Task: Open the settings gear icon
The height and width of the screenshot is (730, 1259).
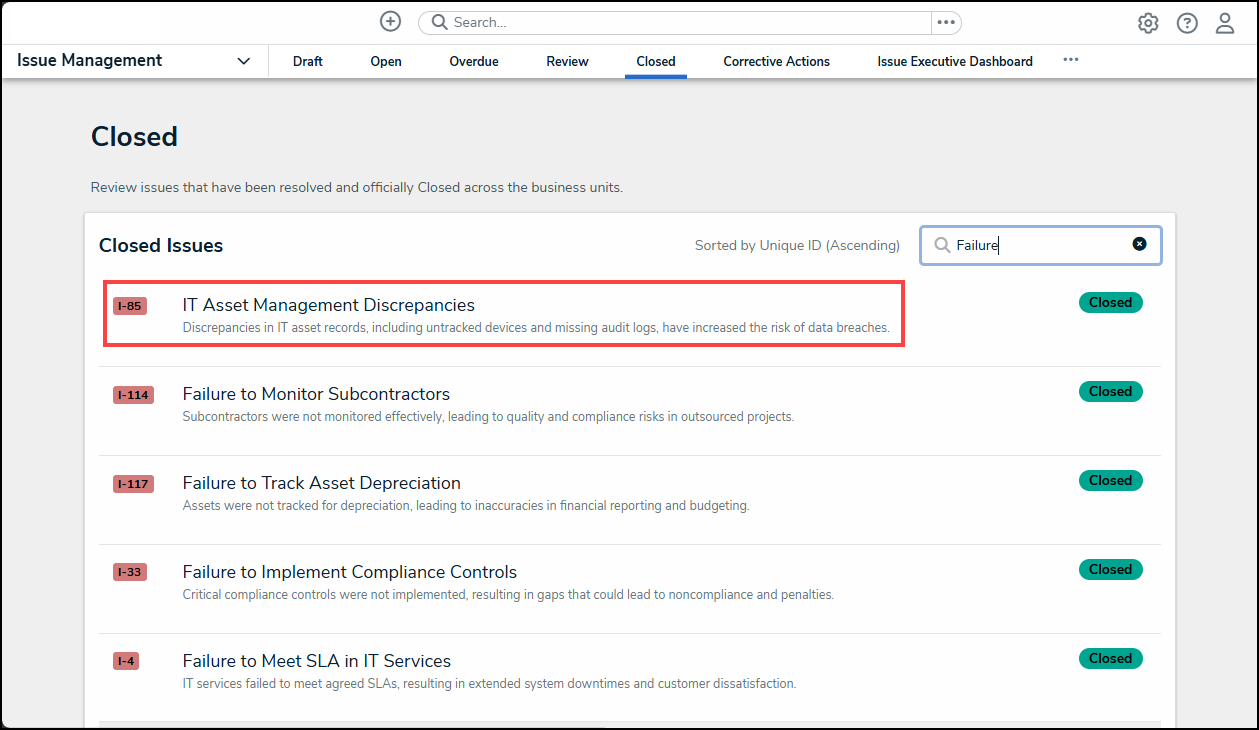Action: pyautogui.click(x=1148, y=23)
